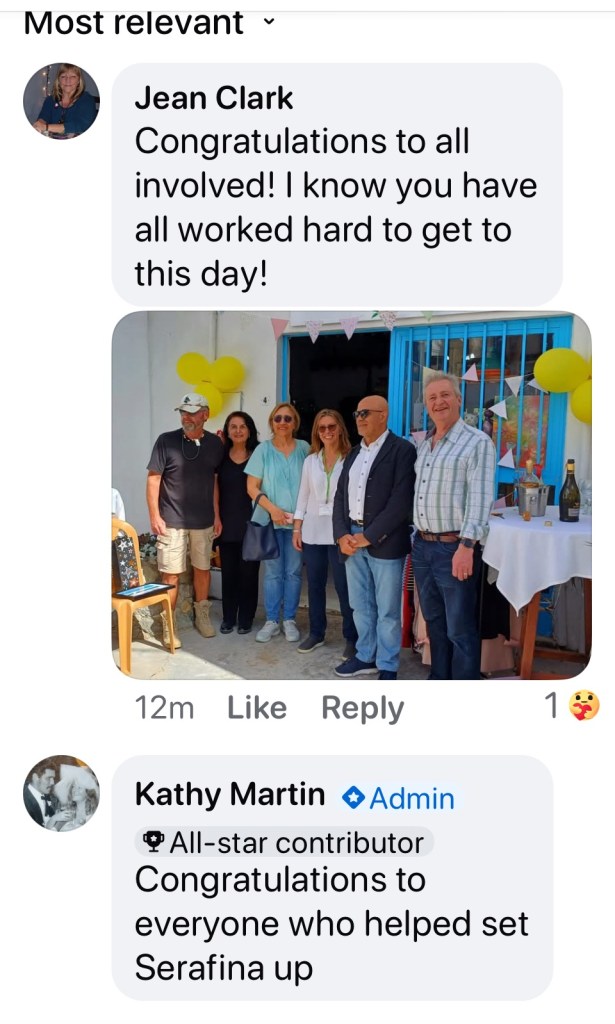Open Jean Clark's profile picture
This screenshot has height=1024, width=615.
(x=61, y=101)
